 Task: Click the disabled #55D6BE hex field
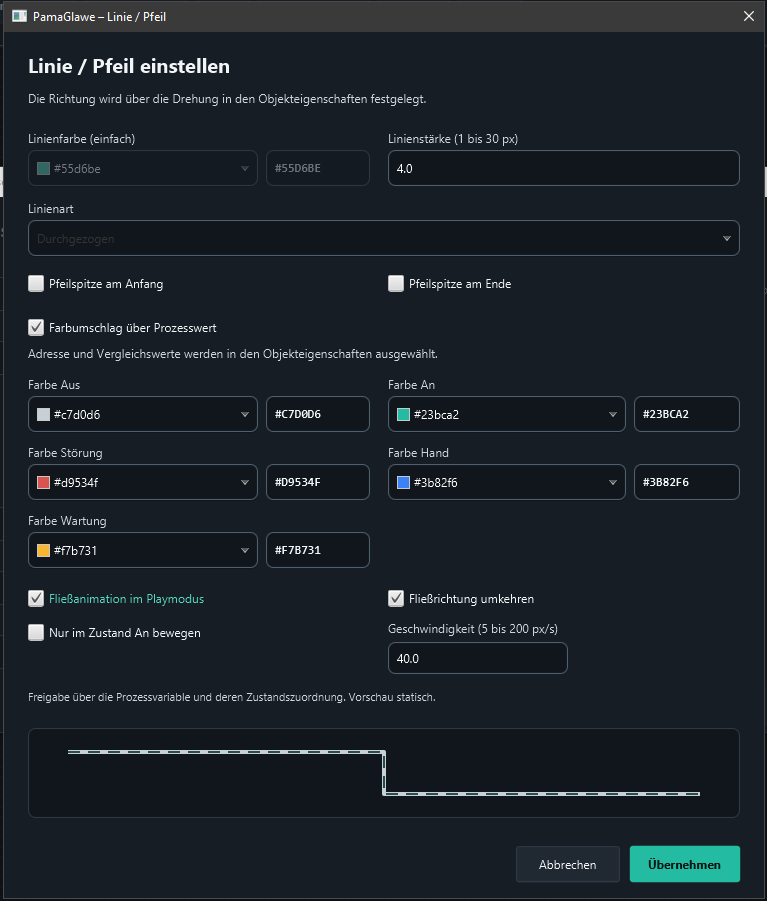(x=318, y=168)
